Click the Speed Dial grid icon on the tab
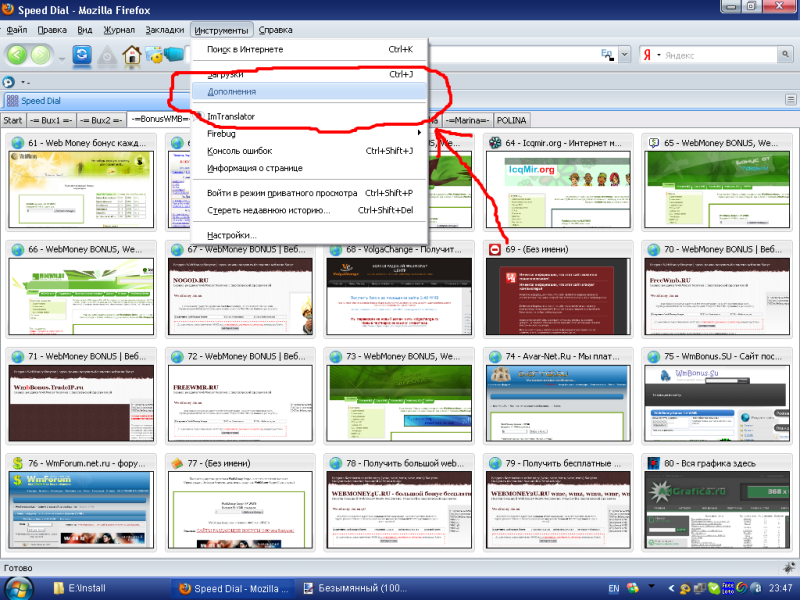The width and height of the screenshot is (800, 600). 12,101
